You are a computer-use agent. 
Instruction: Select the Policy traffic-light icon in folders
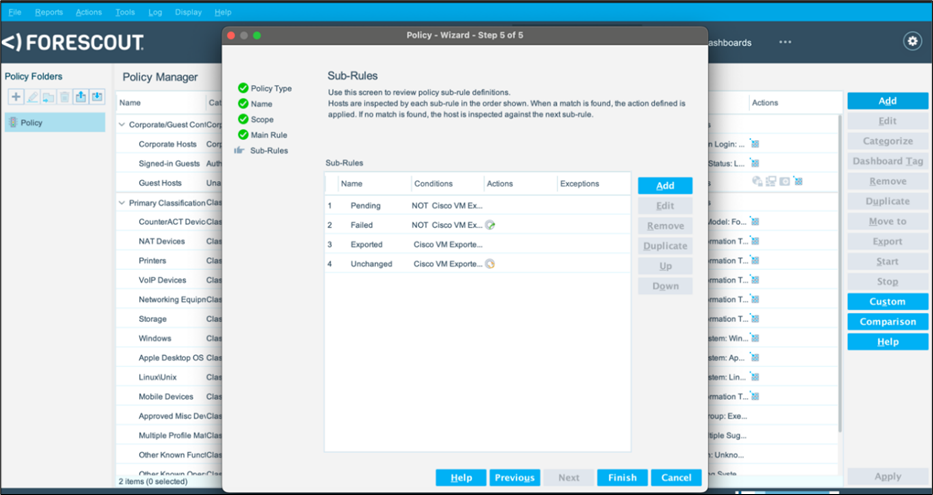coord(13,123)
